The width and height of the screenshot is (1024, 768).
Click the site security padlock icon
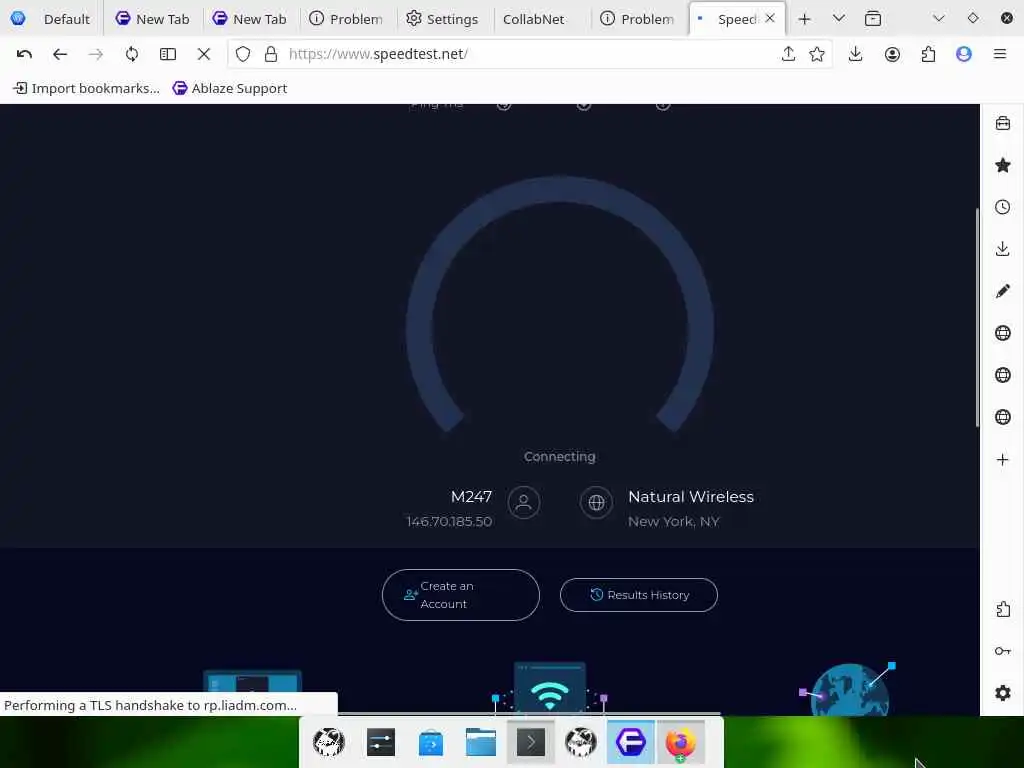[271, 54]
